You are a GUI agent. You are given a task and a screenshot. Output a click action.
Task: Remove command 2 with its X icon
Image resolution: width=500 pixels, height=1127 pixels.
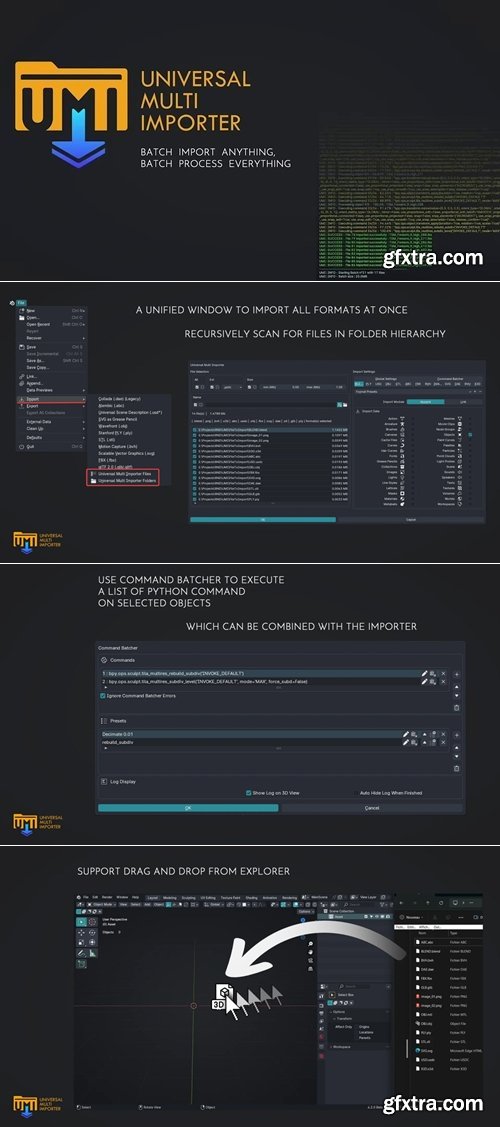click(x=443, y=681)
